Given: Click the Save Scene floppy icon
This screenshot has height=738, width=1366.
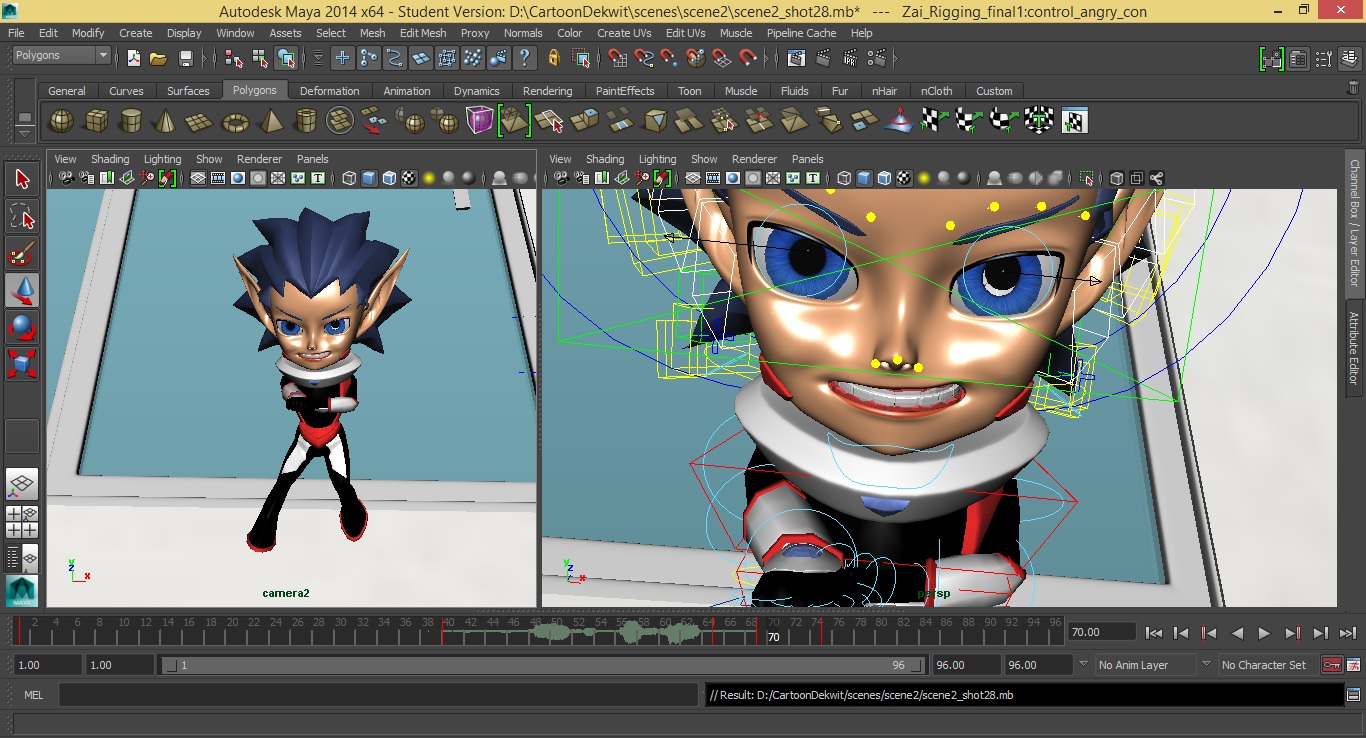Looking at the screenshot, I should click(185, 58).
